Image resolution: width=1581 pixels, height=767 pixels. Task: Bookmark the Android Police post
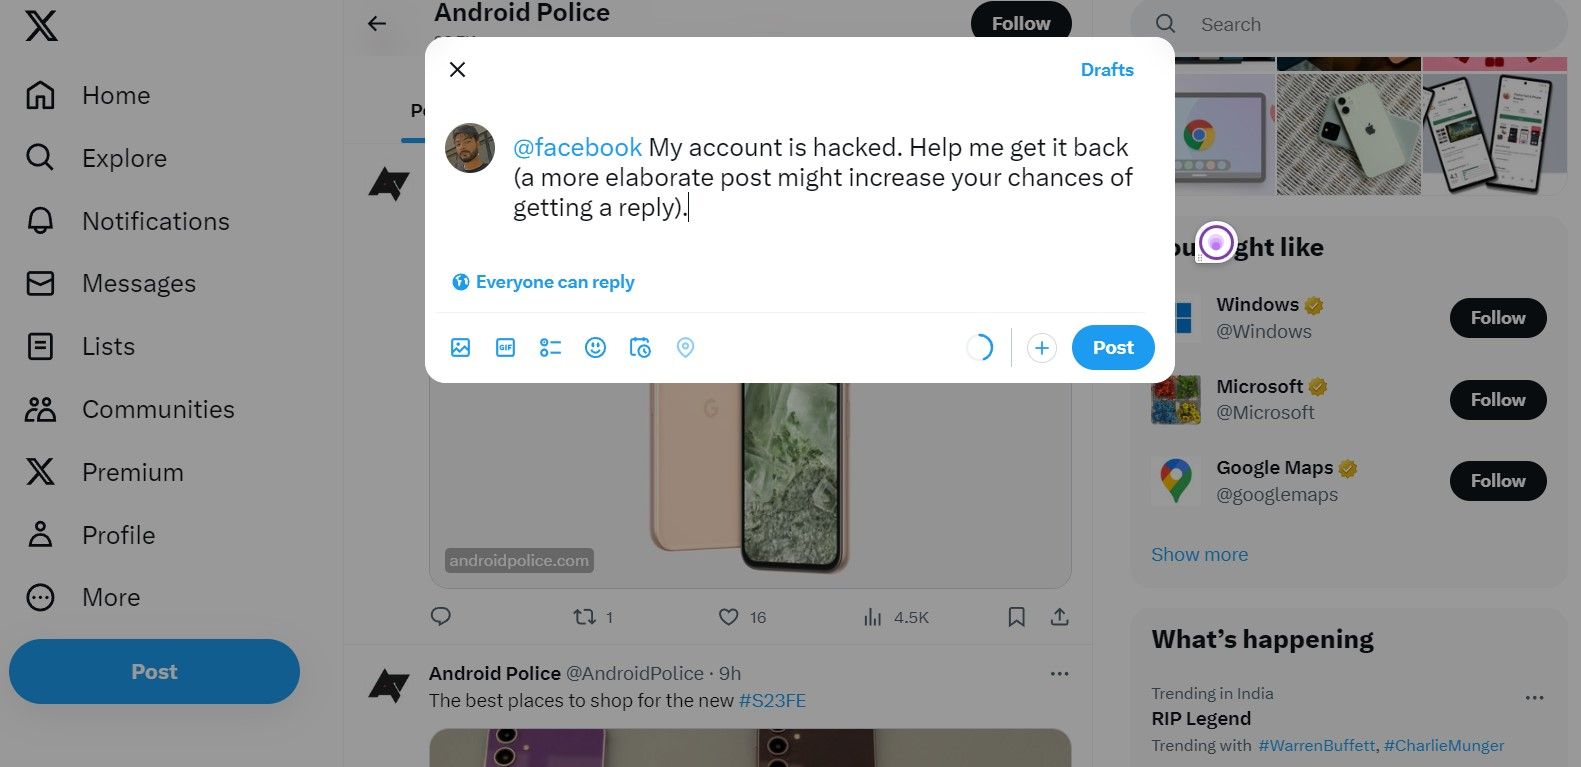click(1016, 617)
